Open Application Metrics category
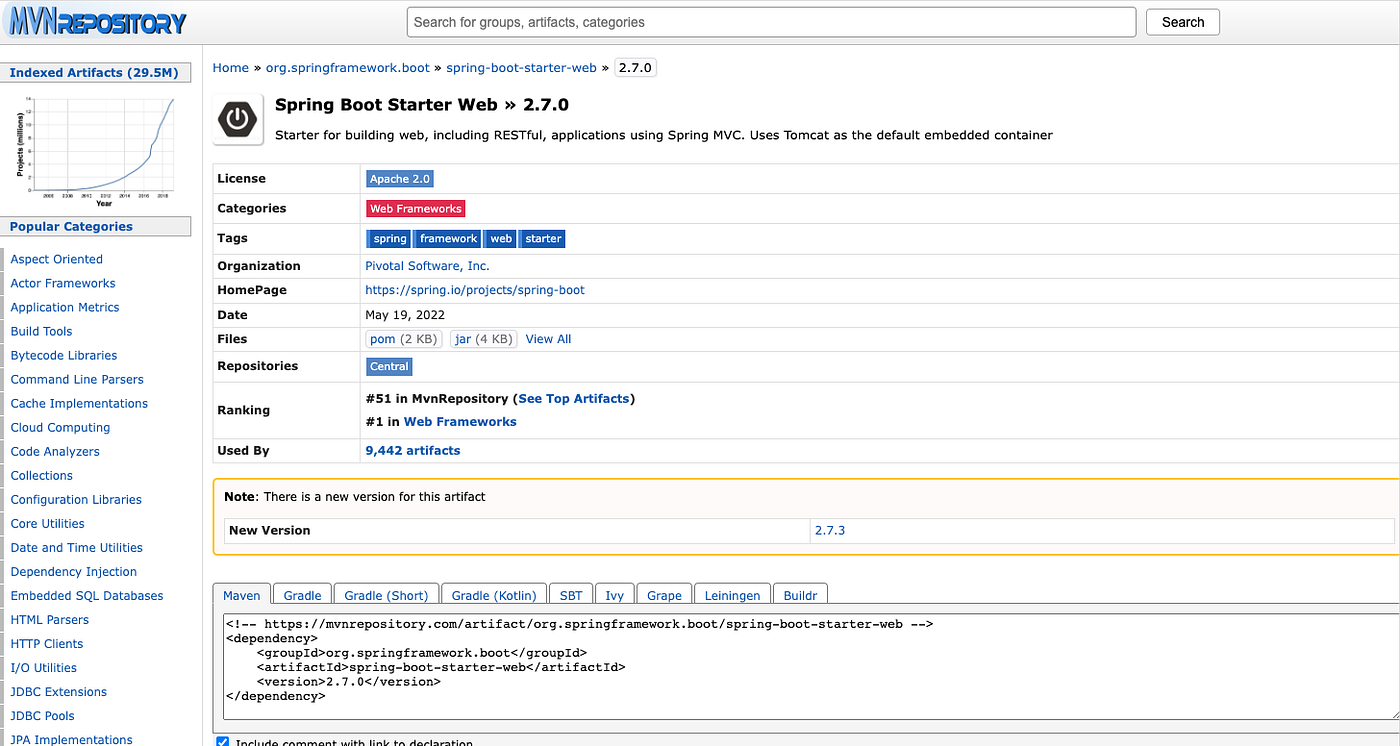The image size is (1400, 746). pyautogui.click(x=65, y=307)
